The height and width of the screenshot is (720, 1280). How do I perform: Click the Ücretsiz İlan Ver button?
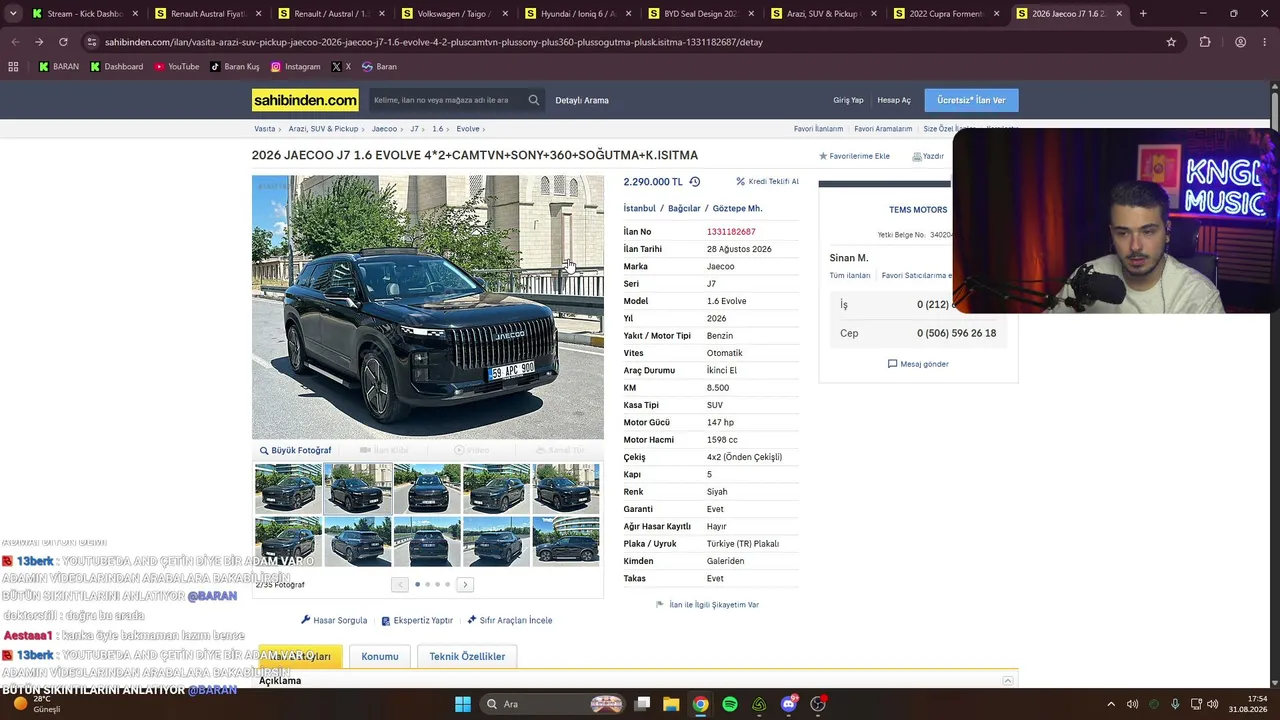[x=972, y=100]
